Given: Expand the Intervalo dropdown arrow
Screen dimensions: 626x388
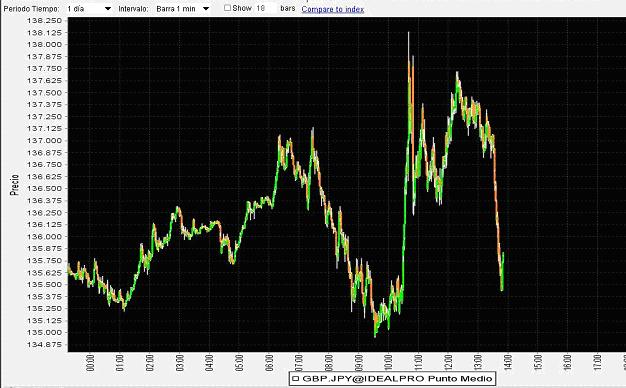Looking at the screenshot, I should pyautogui.click(x=206, y=9).
